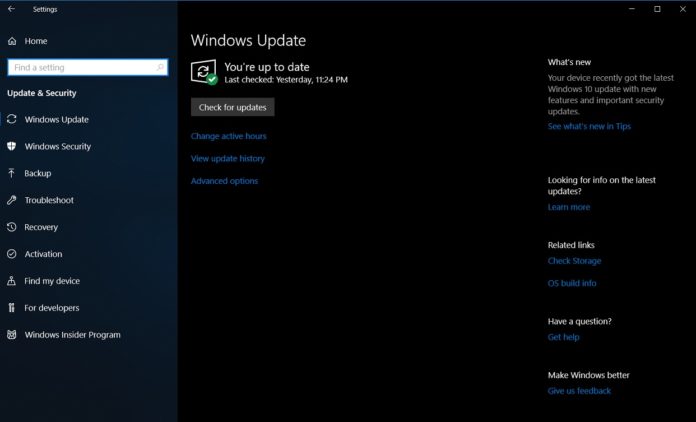Close the Settings window

point(683,9)
